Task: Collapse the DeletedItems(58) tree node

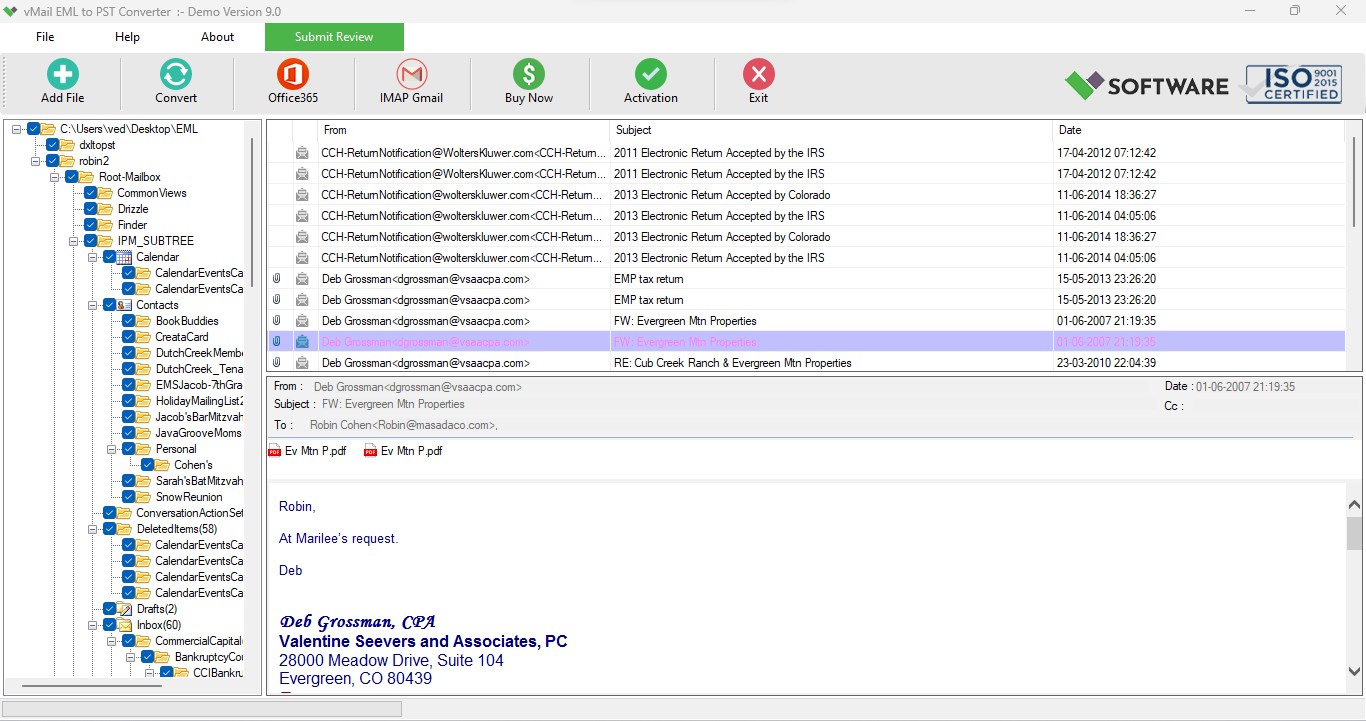Action: (x=92, y=529)
